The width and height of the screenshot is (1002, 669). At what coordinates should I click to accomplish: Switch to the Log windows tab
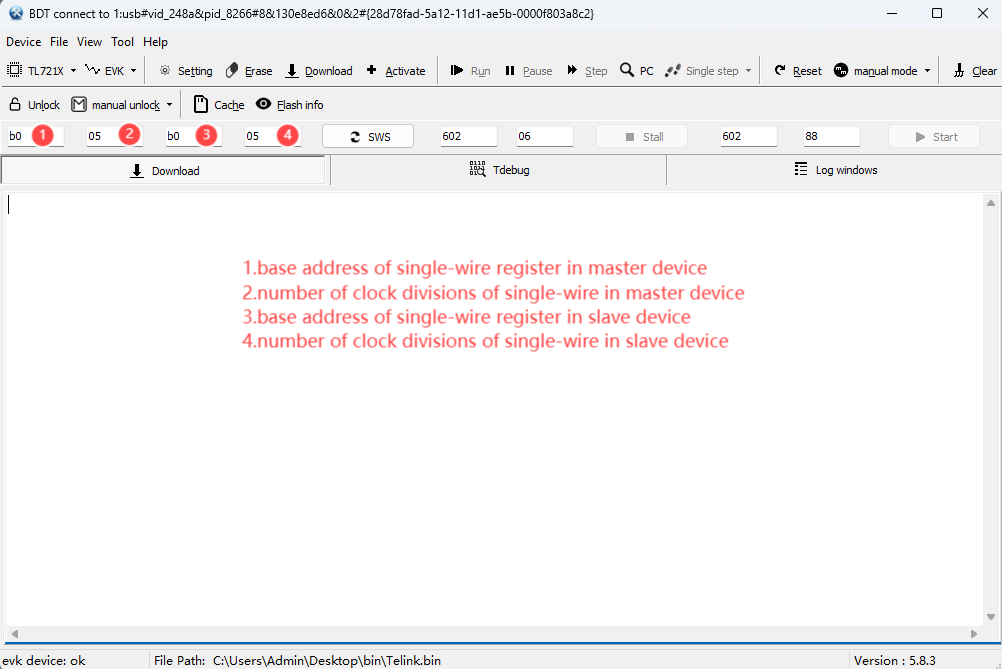point(834,170)
